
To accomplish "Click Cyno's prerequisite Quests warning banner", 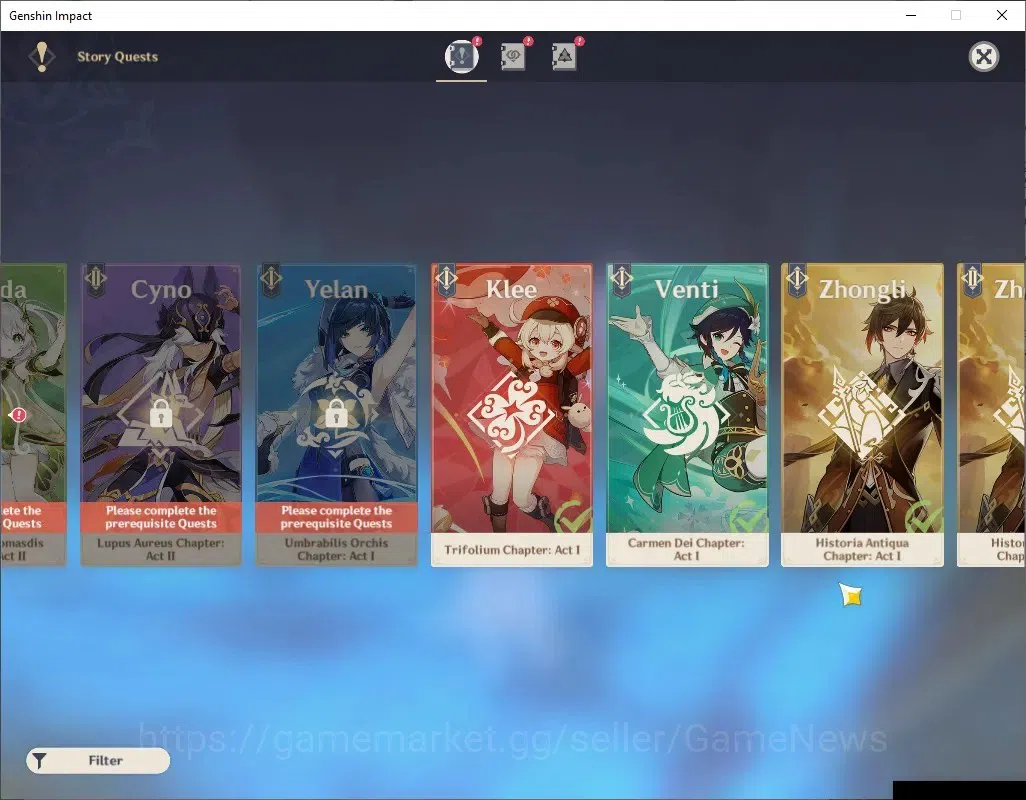I will [x=161, y=517].
